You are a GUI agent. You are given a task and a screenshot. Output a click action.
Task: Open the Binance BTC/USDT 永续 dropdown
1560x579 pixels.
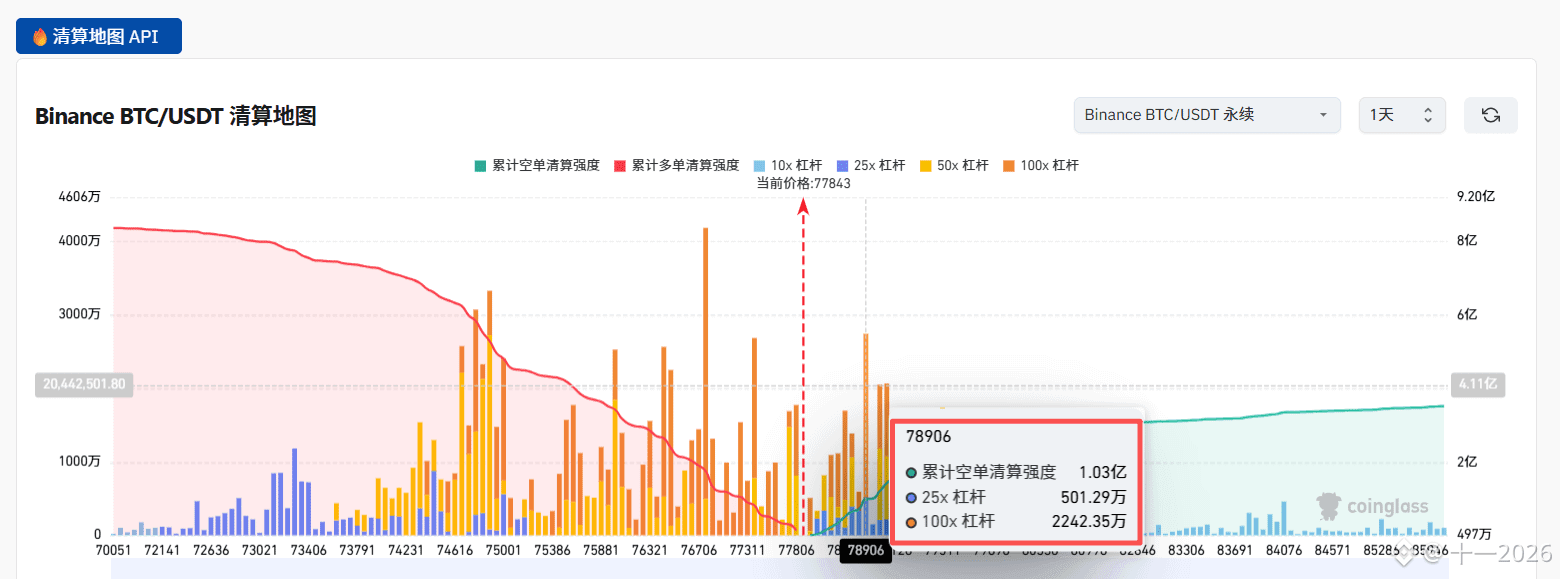pyautogui.click(x=1207, y=115)
